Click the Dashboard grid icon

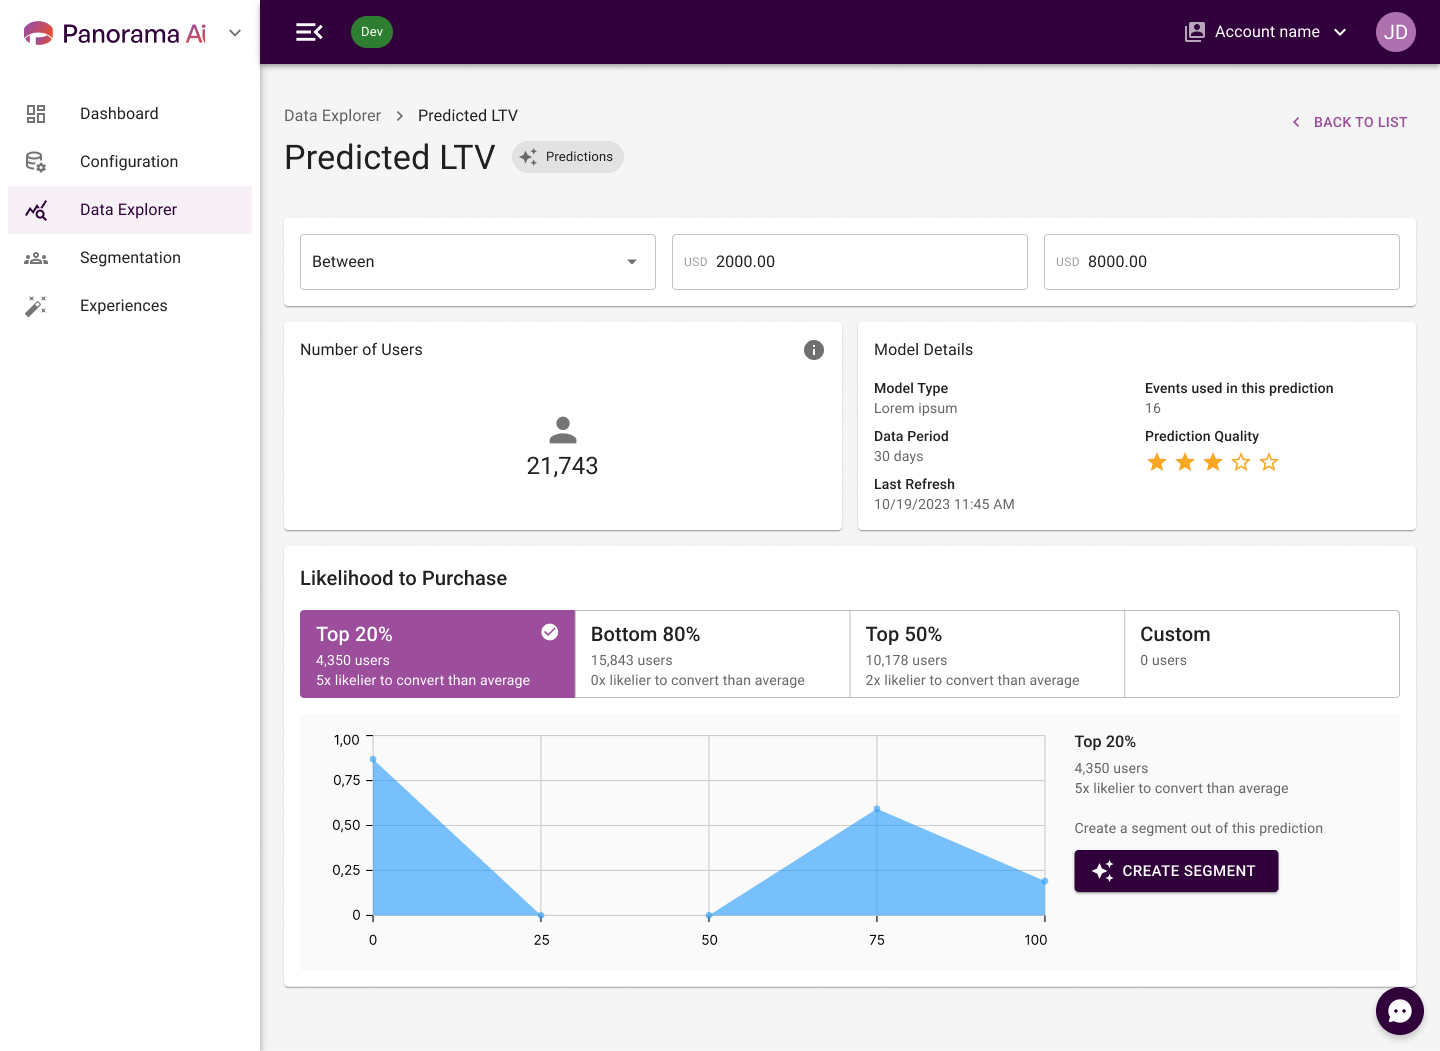click(36, 114)
